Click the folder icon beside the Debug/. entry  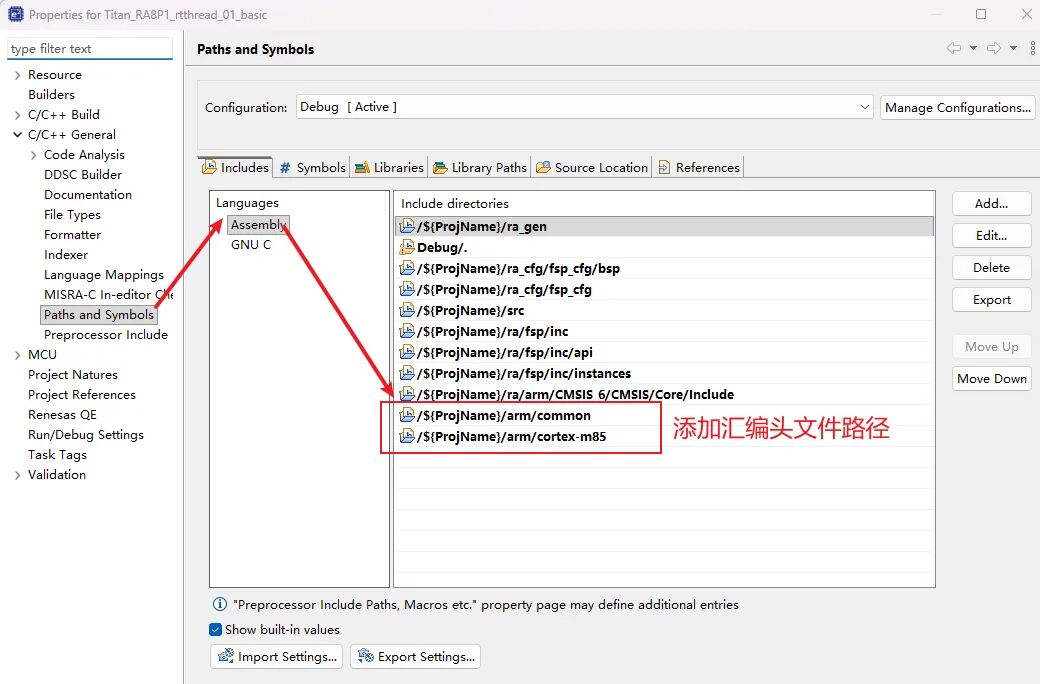click(406, 247)
